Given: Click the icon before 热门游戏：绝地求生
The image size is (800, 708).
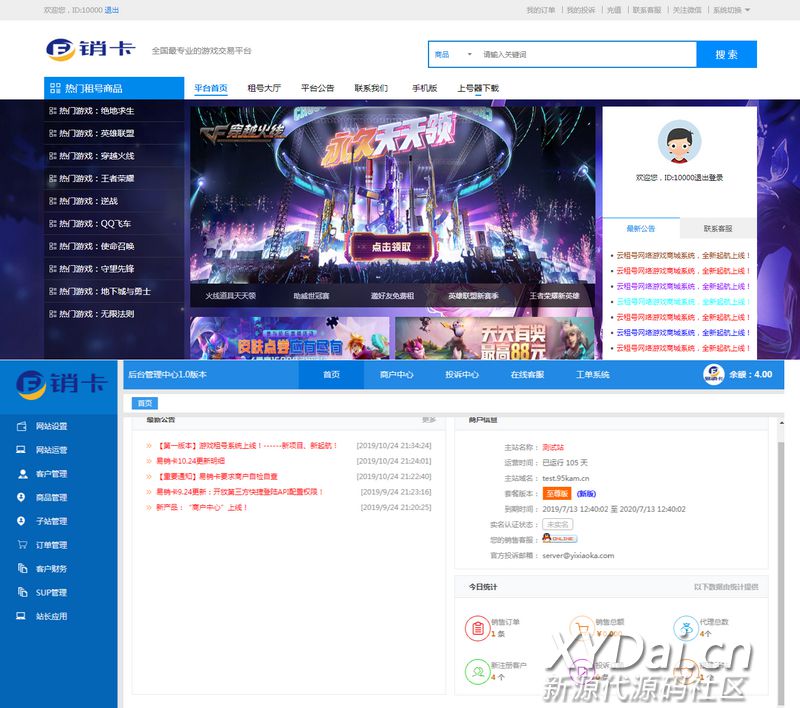Looking at the screenshot, I should 53,111.
